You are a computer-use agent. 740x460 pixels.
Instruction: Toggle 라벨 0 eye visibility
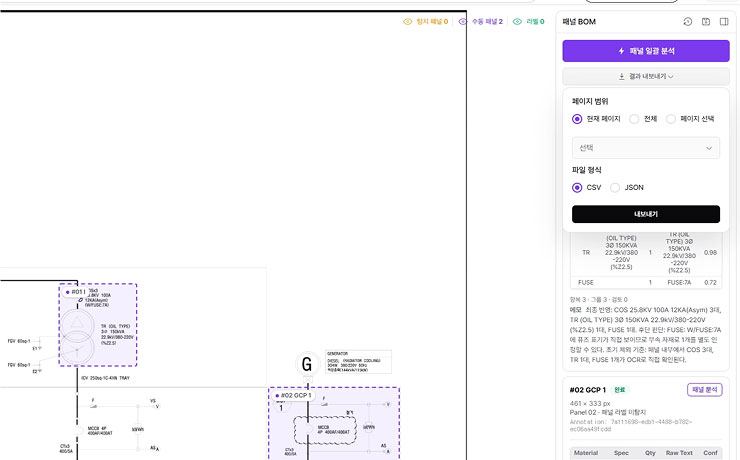(x=517, y=22)
